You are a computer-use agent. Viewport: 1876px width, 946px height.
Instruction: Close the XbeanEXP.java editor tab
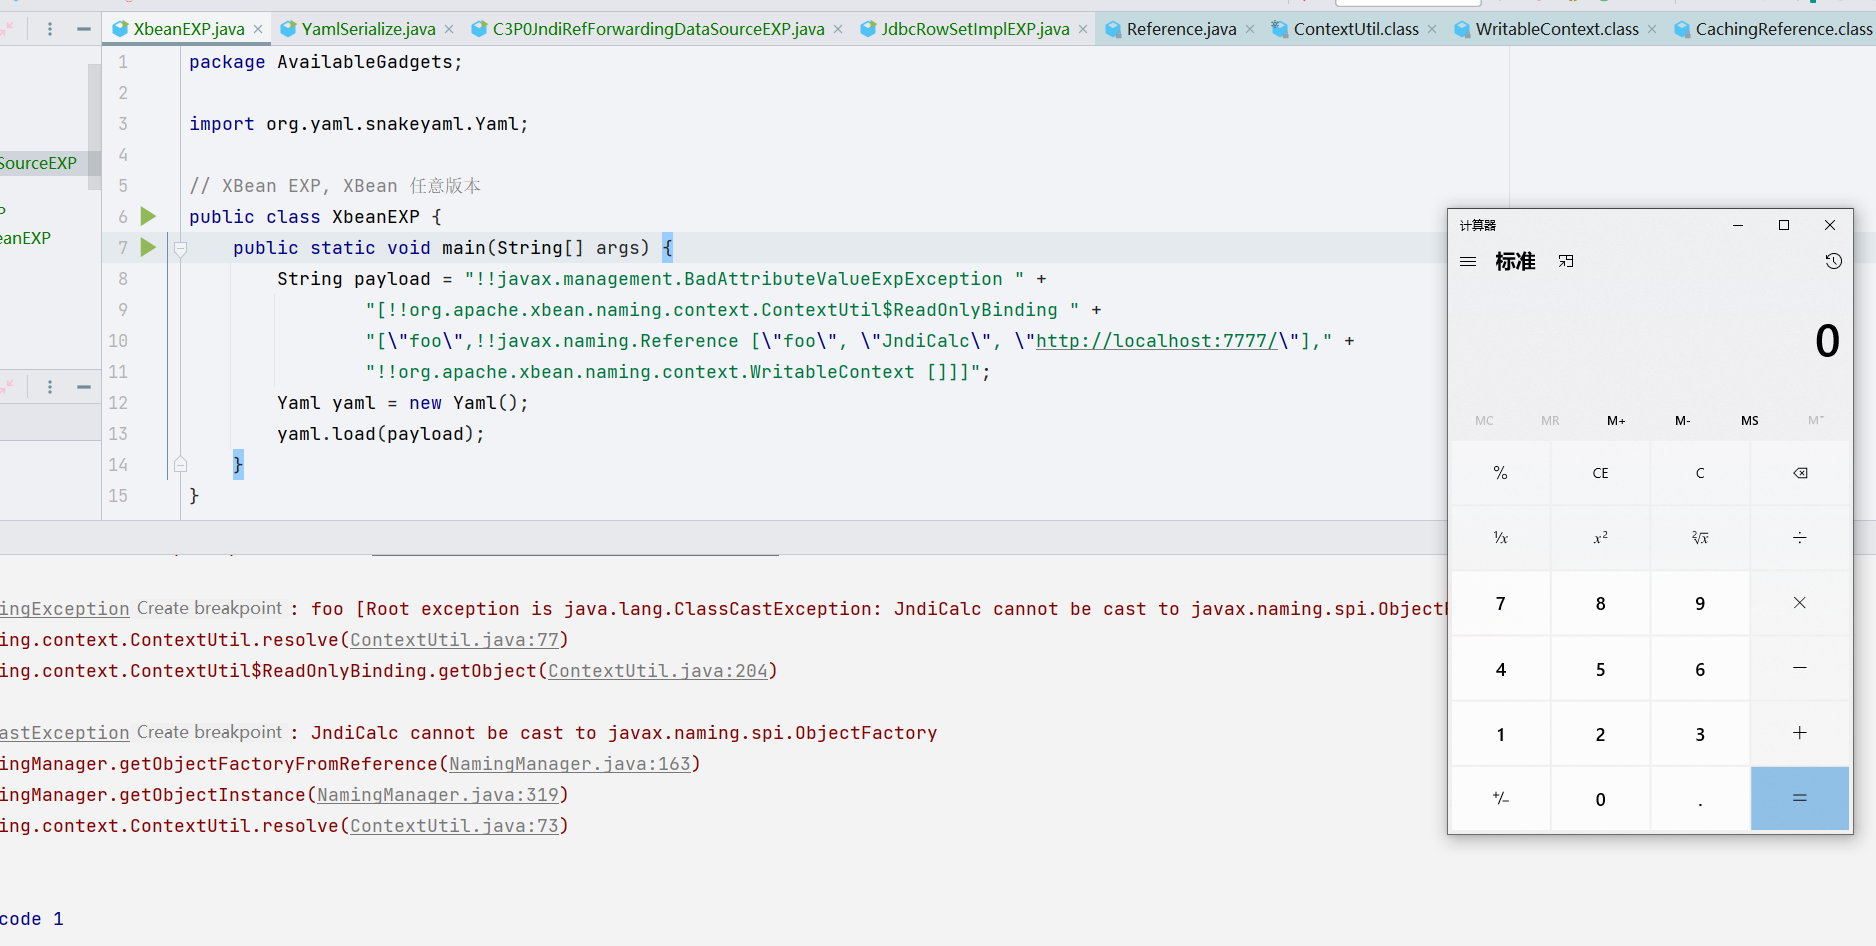(258, 29)
